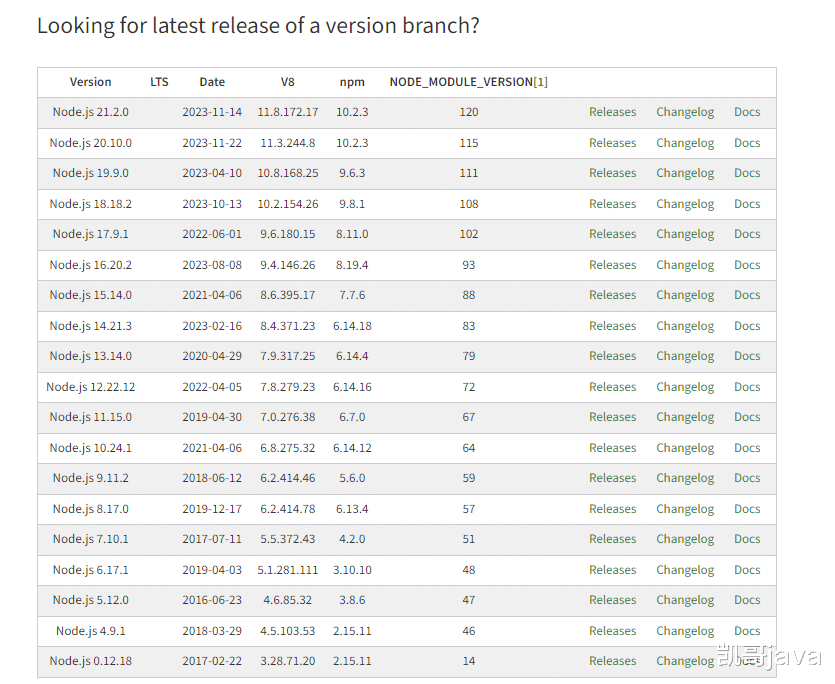Open Docs for Node.js 21.2.0

pyautogui.click(x=747, y=112)
